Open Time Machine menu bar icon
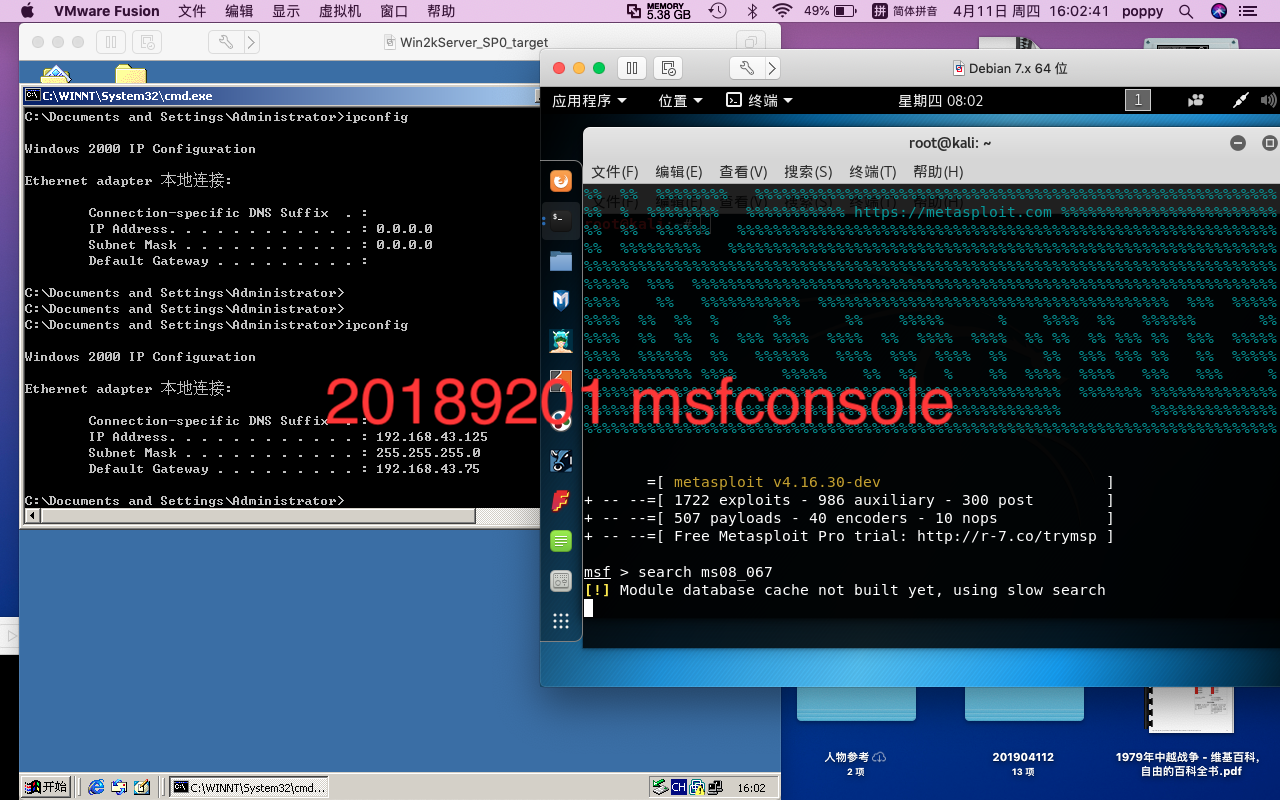The image size is (1280, 800). tap(718, 11)
